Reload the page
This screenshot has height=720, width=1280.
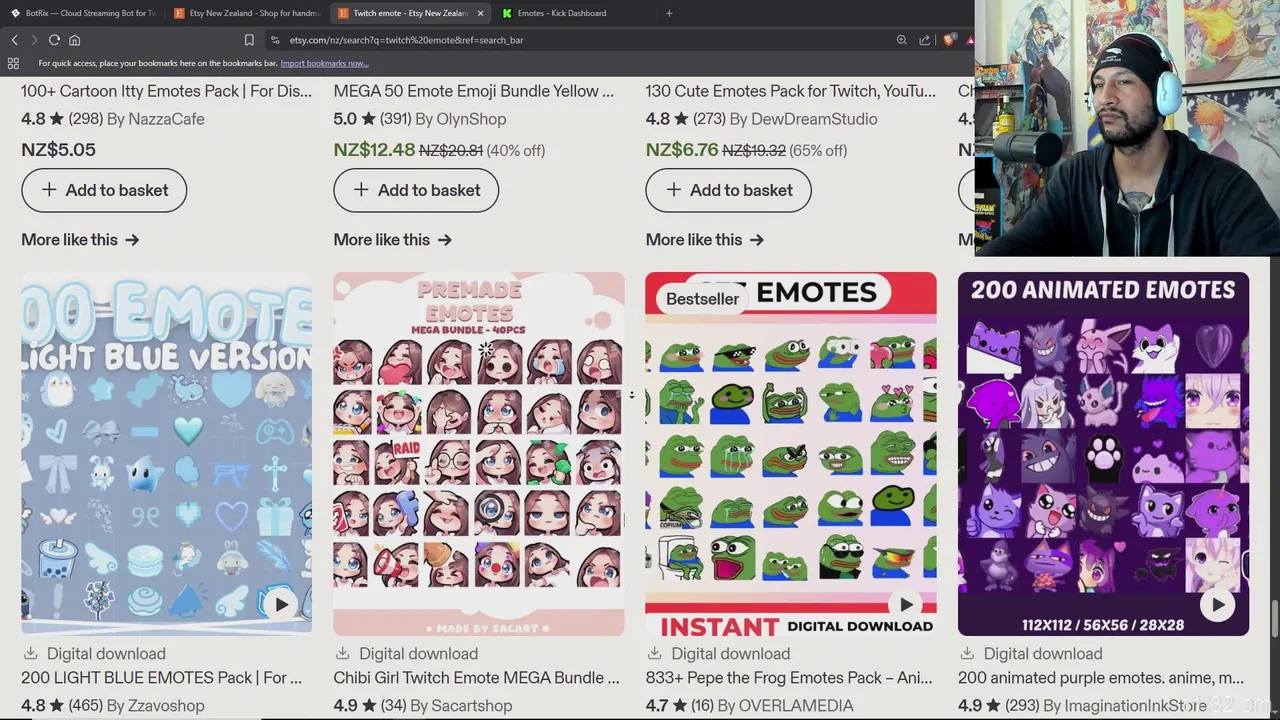[54, 40]
